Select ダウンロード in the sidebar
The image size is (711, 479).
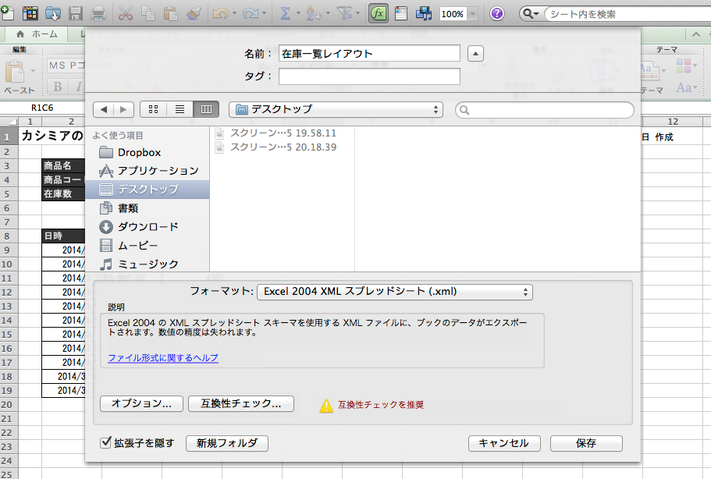click(x=148, y=227)
